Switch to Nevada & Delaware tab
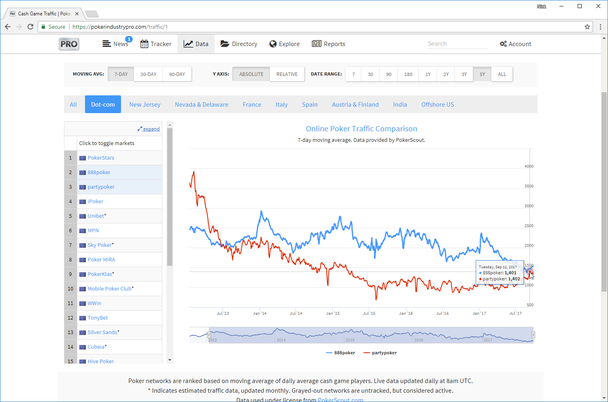 201,104
